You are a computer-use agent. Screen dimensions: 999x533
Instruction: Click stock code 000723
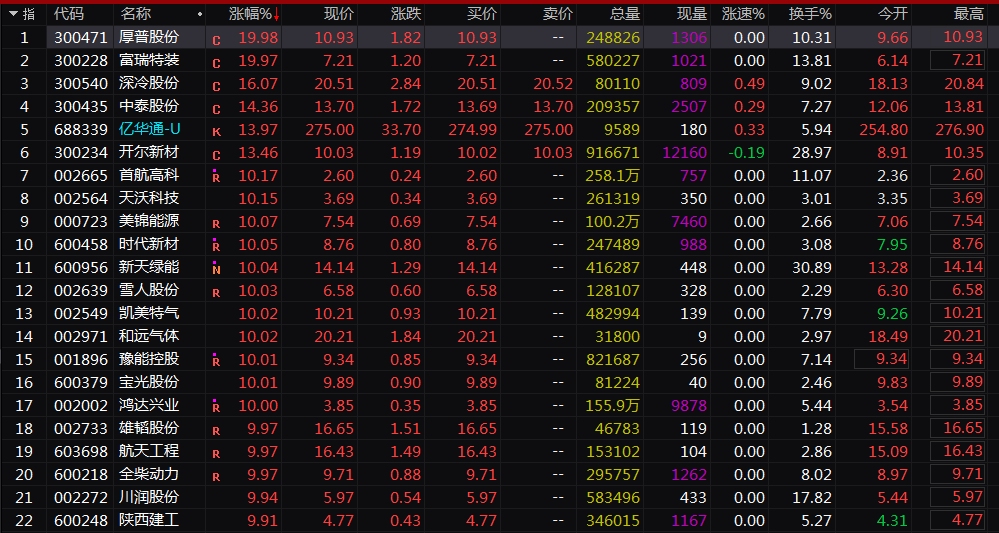[x=81, y=221]
